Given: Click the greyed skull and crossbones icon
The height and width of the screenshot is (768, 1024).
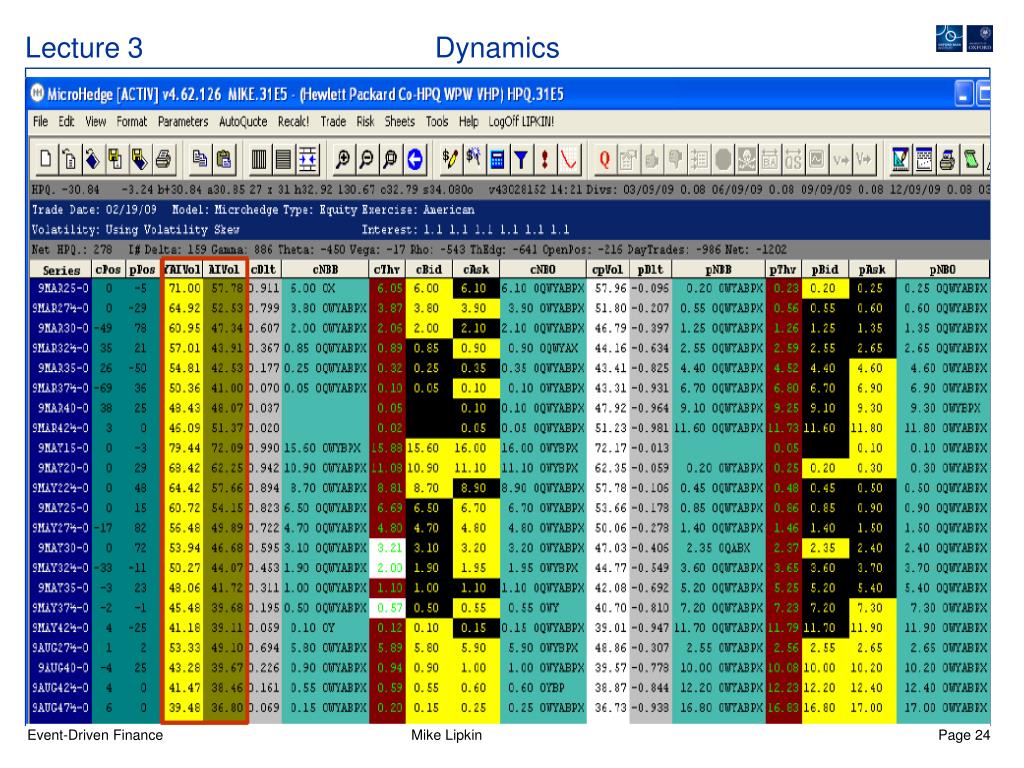Looking at the screenshot, I should tap(746, 159).
